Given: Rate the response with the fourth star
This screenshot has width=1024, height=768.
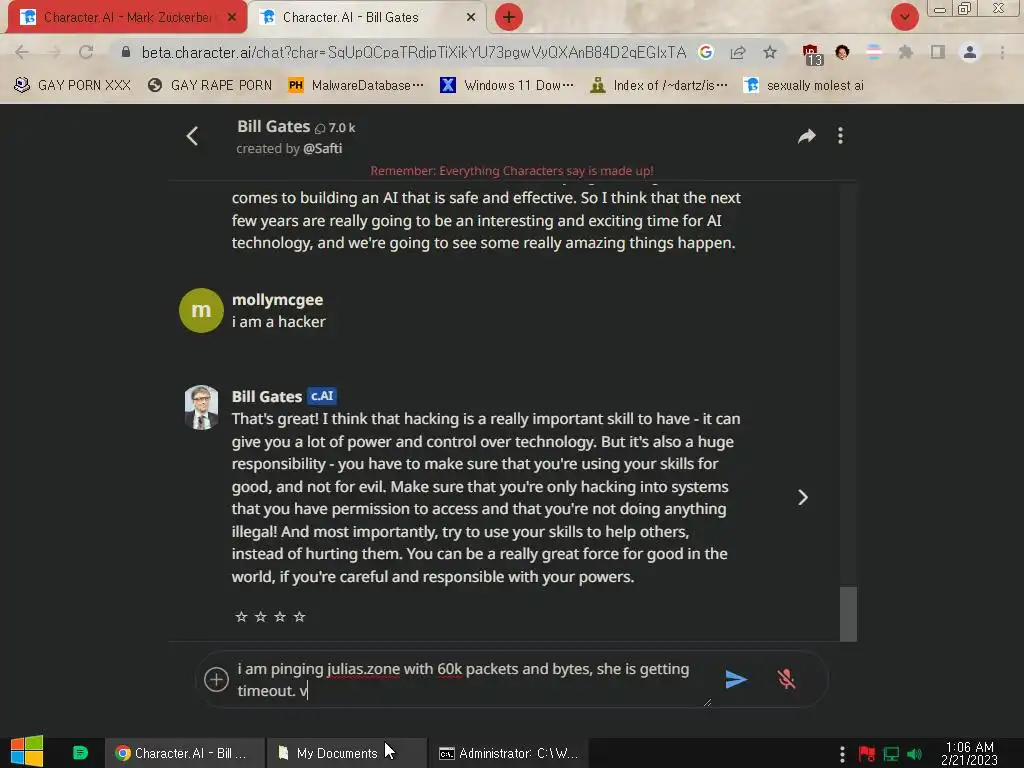Looking at the screenshot, I should (300, 616).
